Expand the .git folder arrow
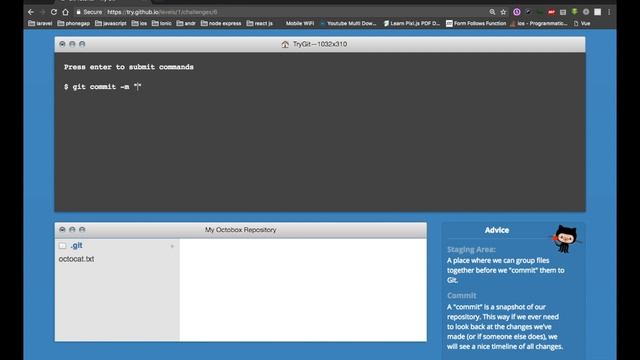 coord(172,246)
